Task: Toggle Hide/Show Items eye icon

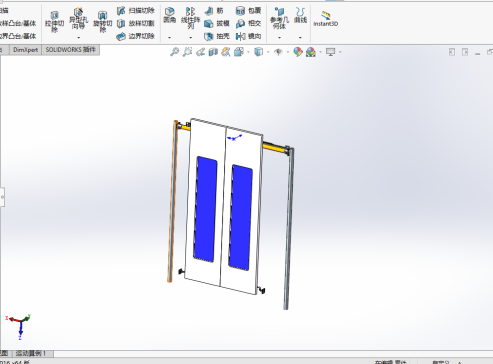Action: 278,52
